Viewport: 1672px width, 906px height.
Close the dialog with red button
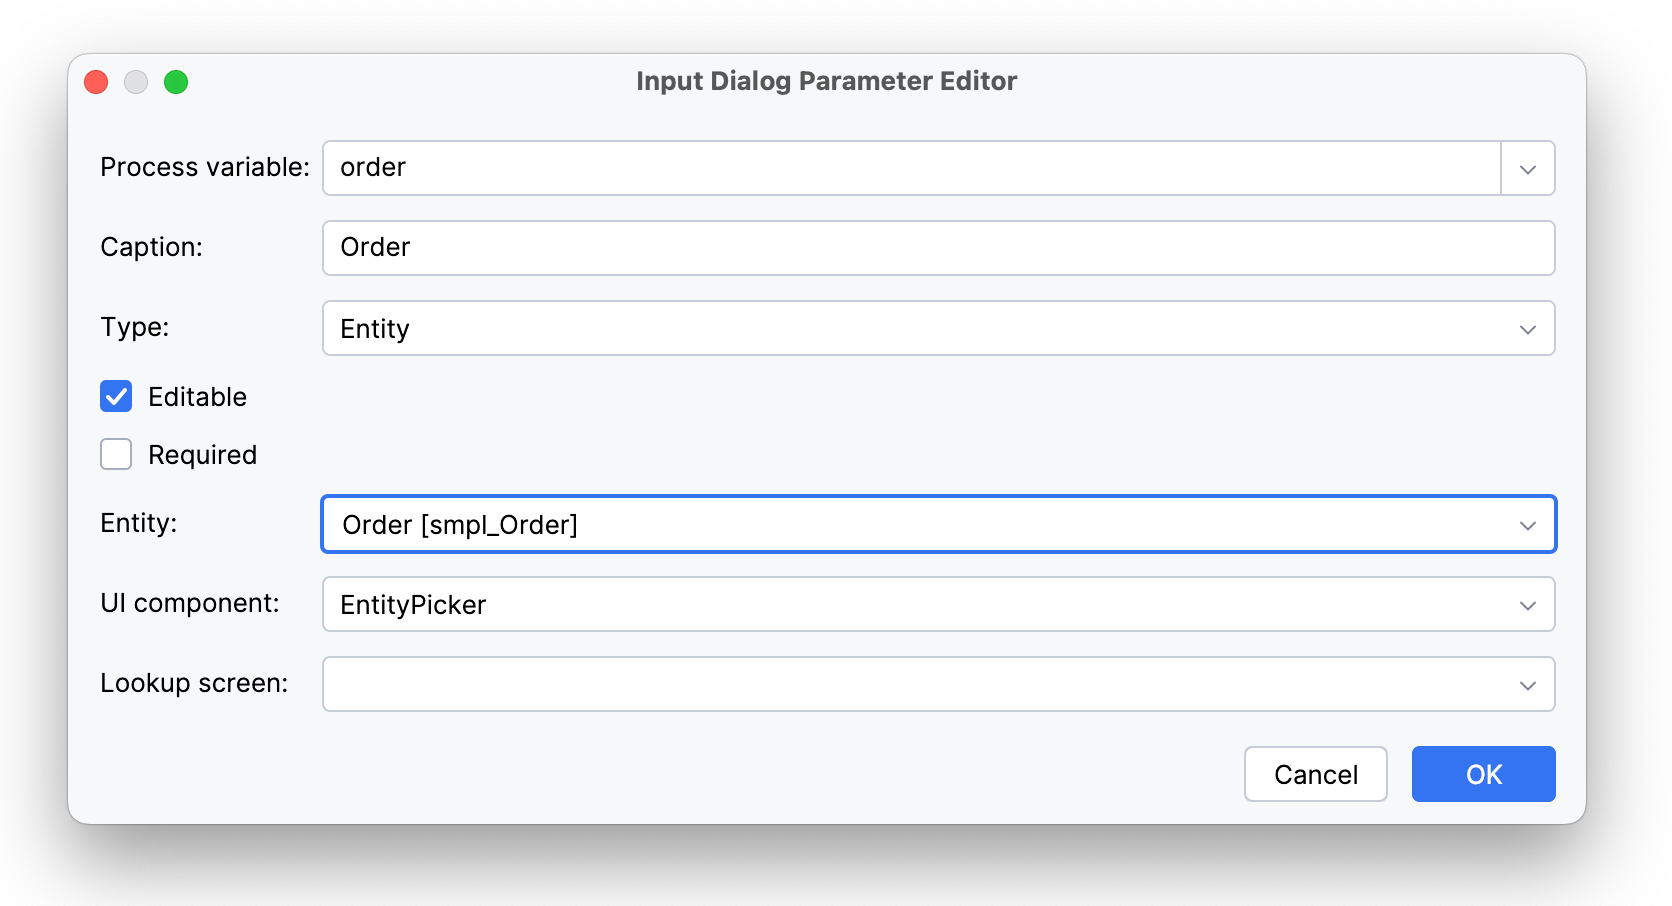[96, 82]
